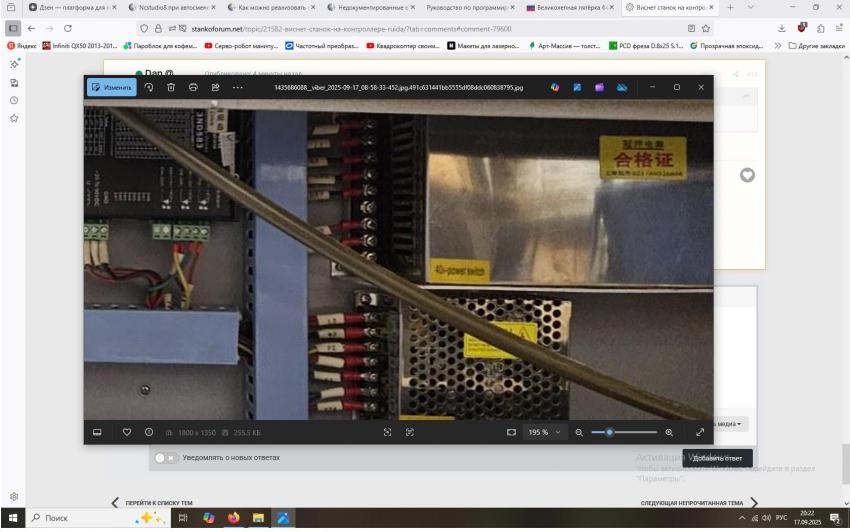
Task: Click the zoom in magnifier icon
Action: (x=669, y=432)
